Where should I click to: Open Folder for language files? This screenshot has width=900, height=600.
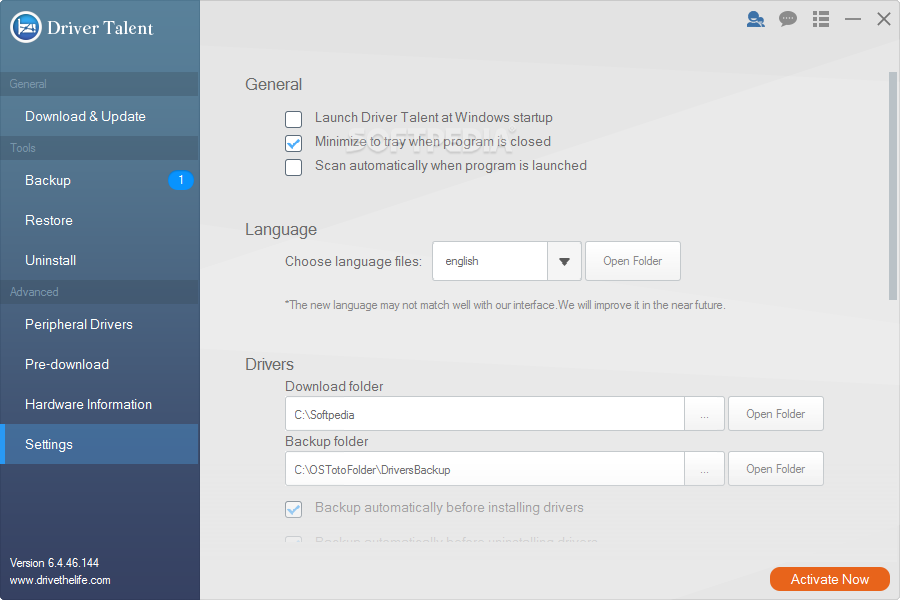coord(633,261)
